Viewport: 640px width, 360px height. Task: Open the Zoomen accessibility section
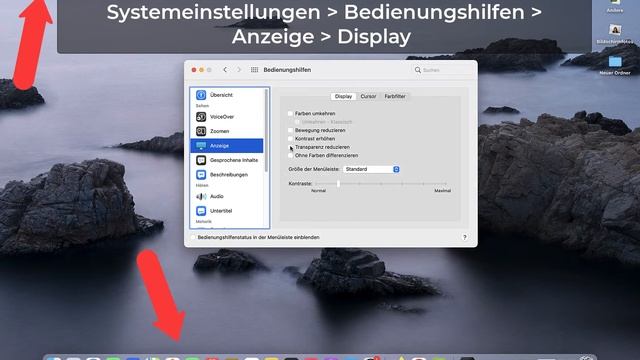coord(227,131)
